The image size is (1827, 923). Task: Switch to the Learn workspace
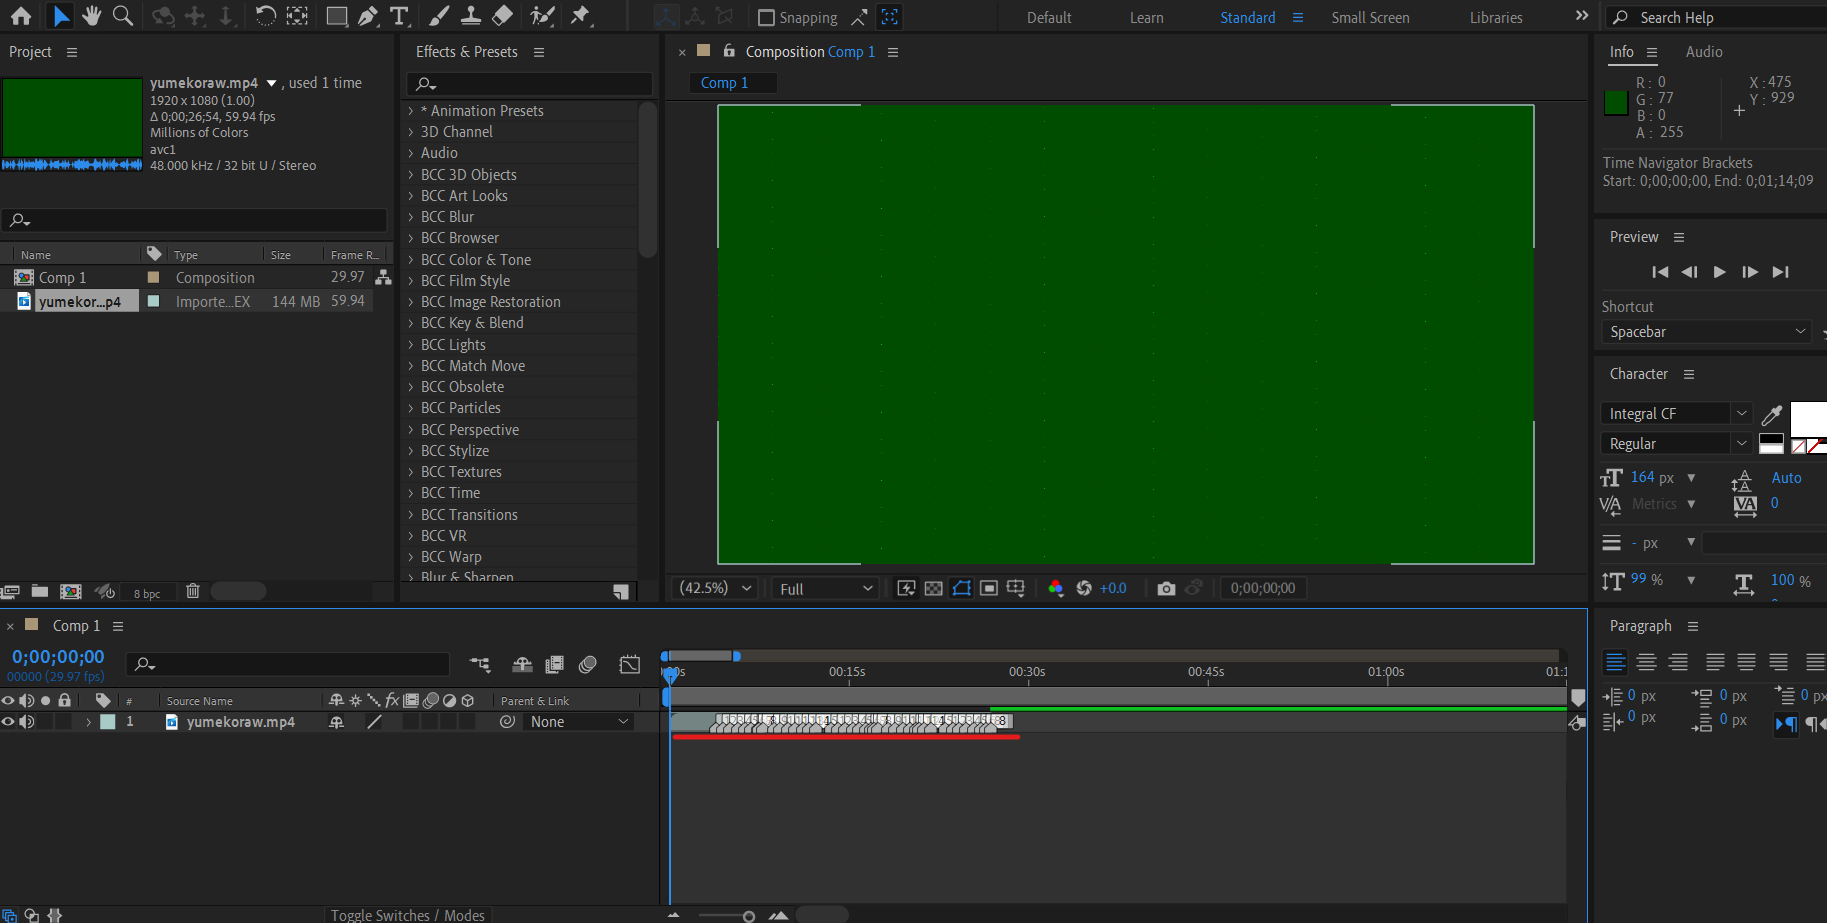pos(1146,17)
